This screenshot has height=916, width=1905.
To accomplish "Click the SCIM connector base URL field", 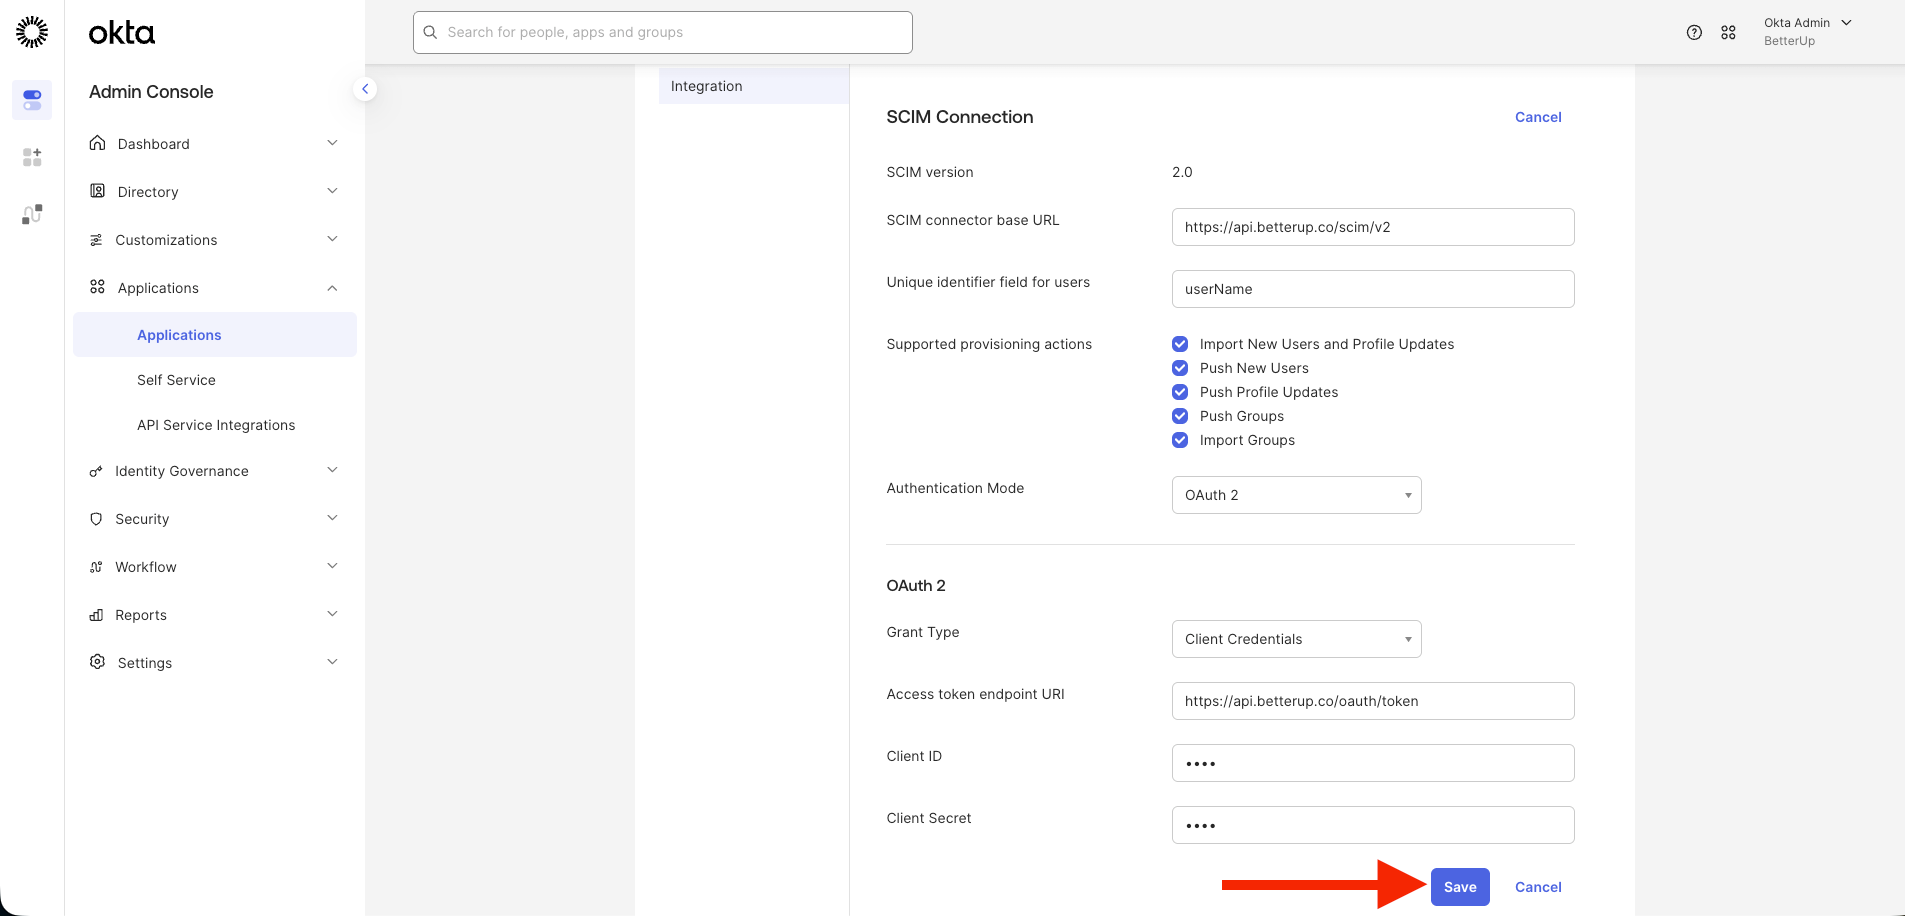I will coord(1373,227).
